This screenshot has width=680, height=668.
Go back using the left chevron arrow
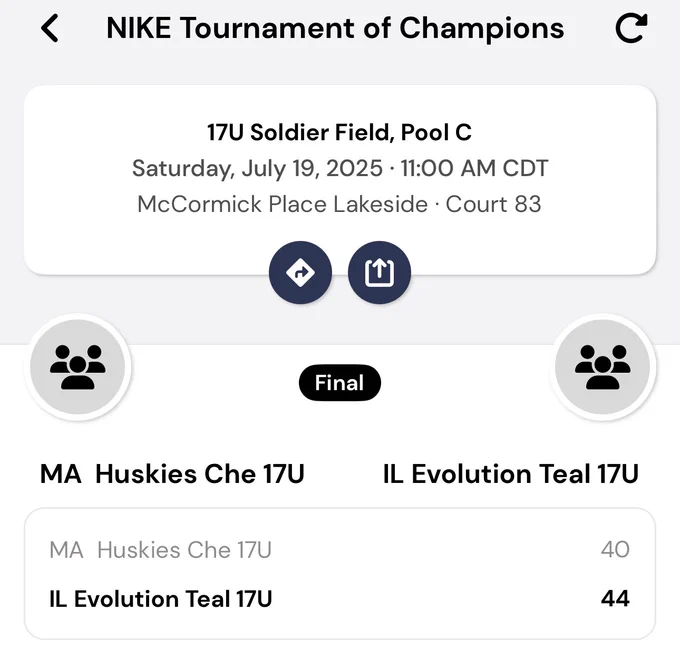pos(50,28)
